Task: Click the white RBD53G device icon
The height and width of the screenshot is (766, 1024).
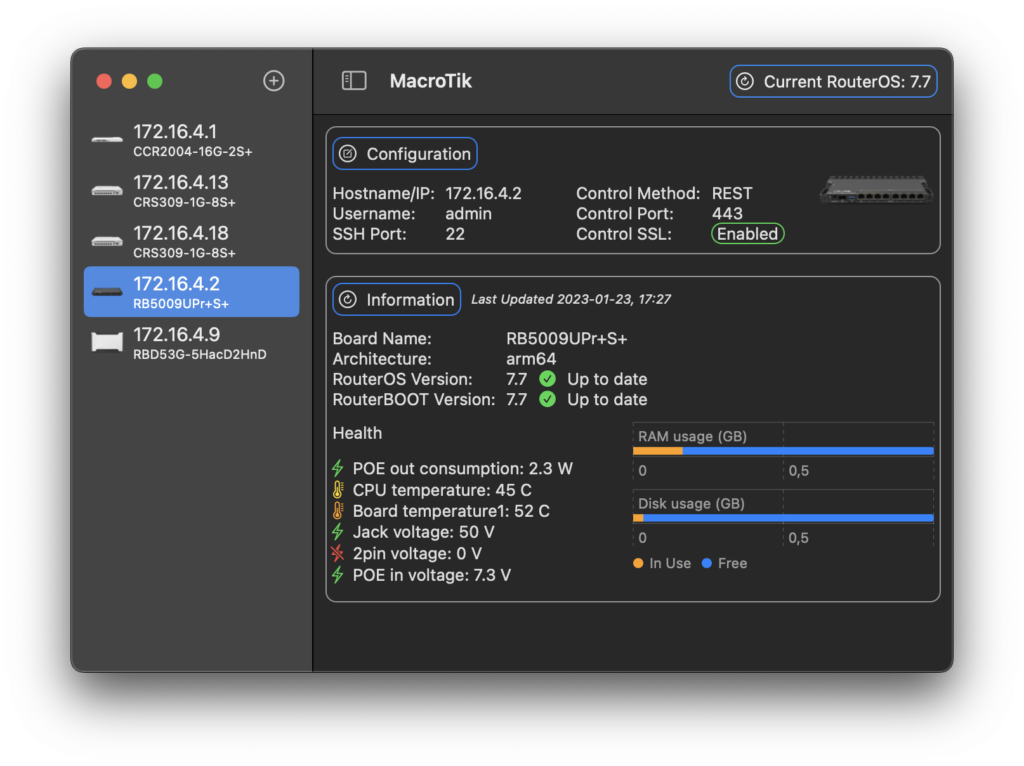Action: pyautogui.click(x=107, y=342)
